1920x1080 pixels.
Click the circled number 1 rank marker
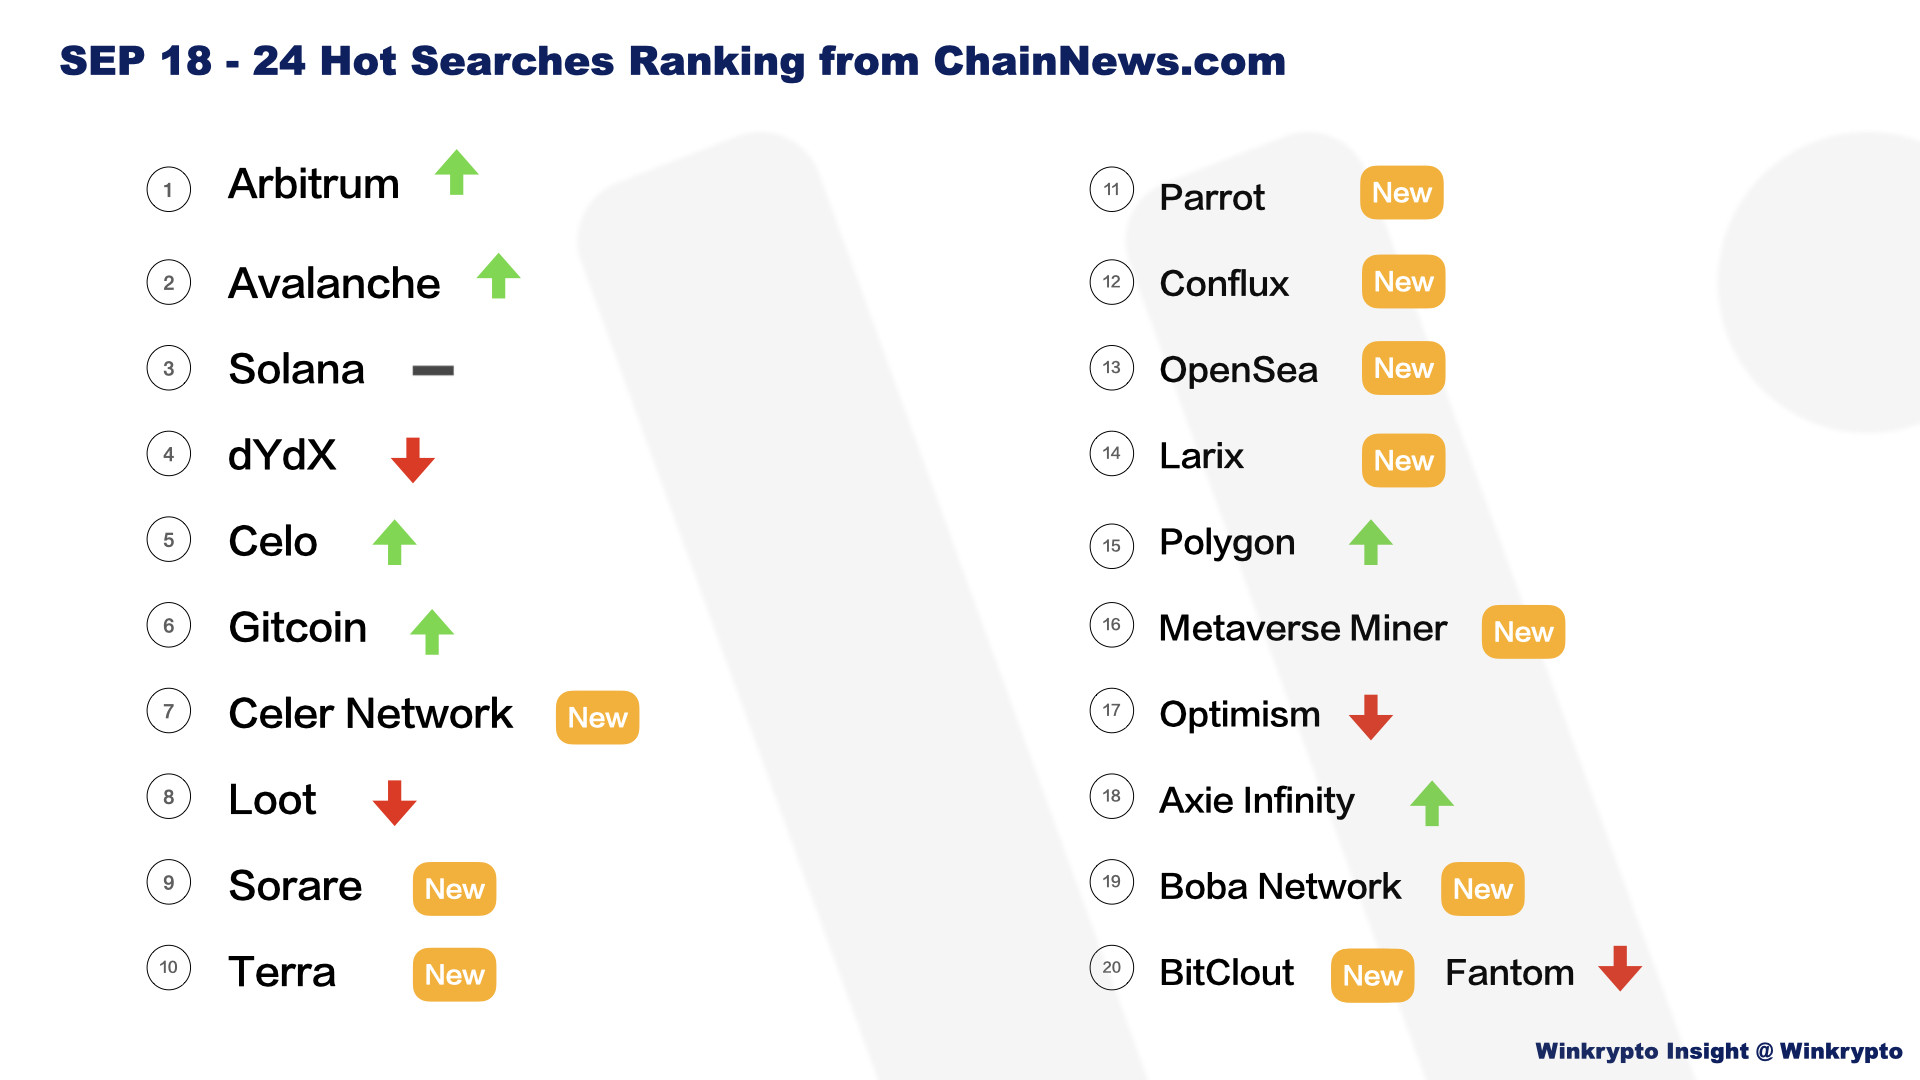tap(169, 190)
